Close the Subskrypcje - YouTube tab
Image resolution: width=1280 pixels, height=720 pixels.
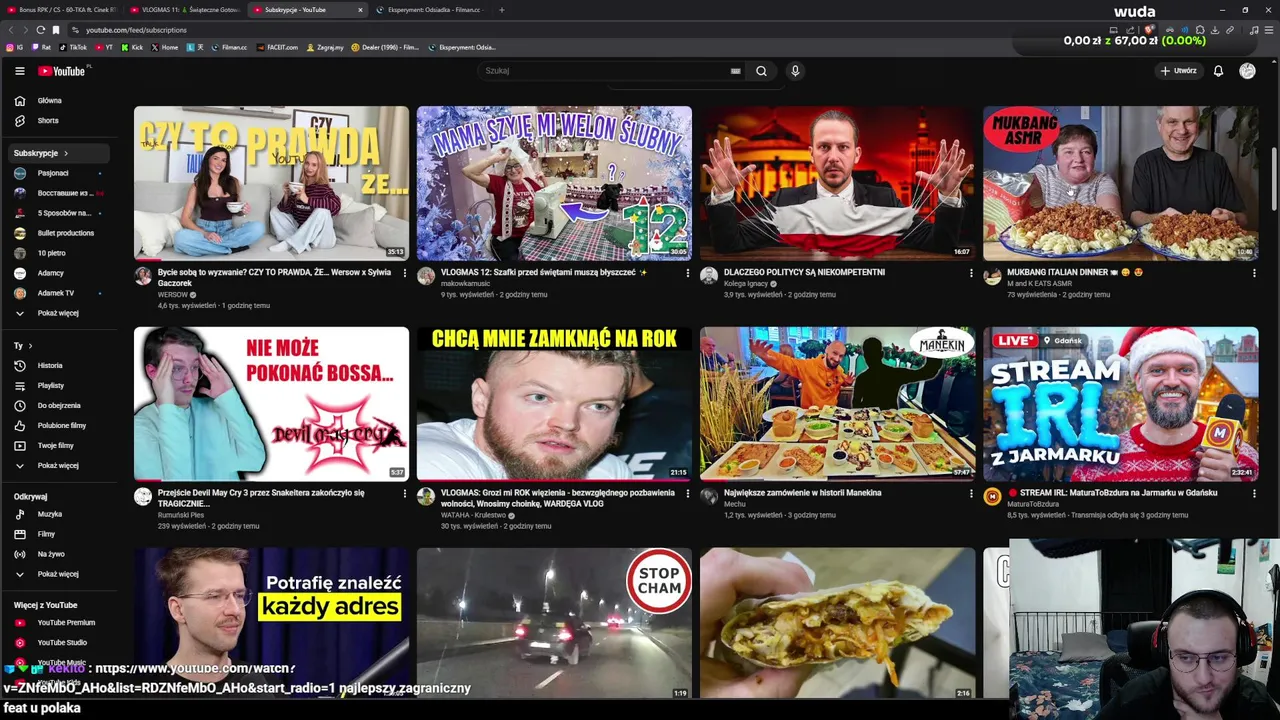point(360,10)
